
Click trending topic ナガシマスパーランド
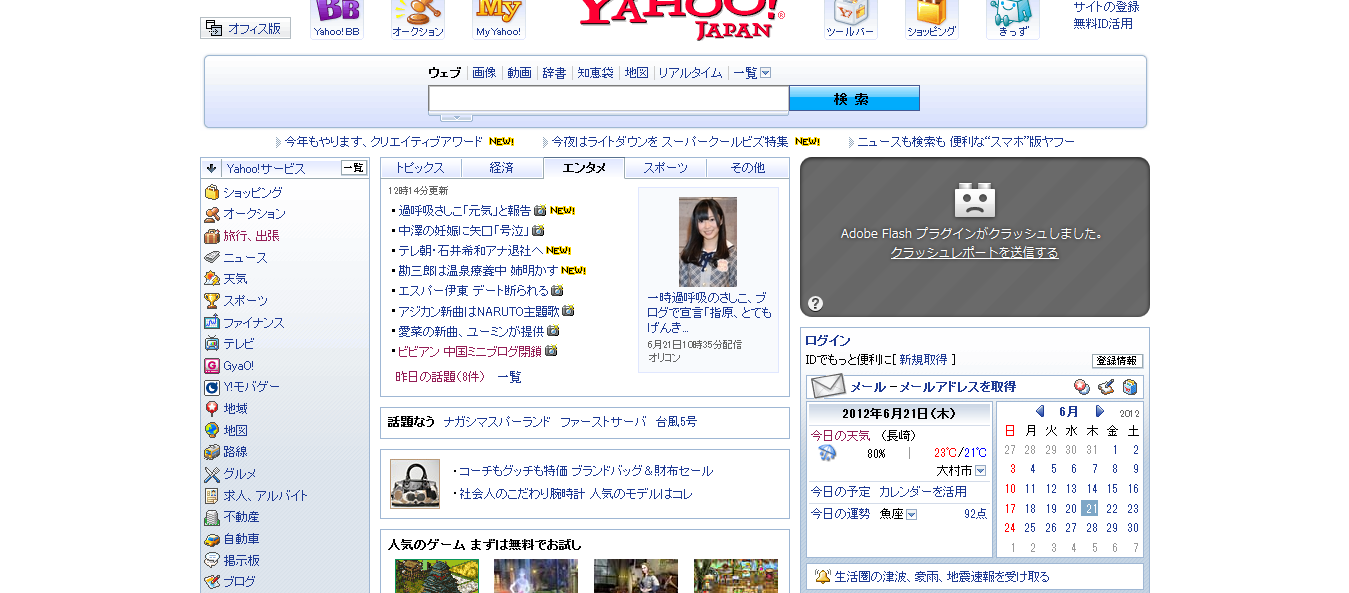coord(497,422)
